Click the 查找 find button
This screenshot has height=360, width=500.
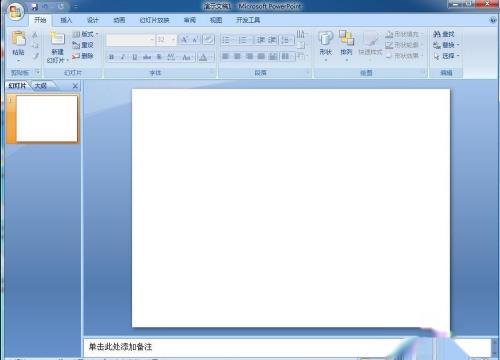pos(444,34)
